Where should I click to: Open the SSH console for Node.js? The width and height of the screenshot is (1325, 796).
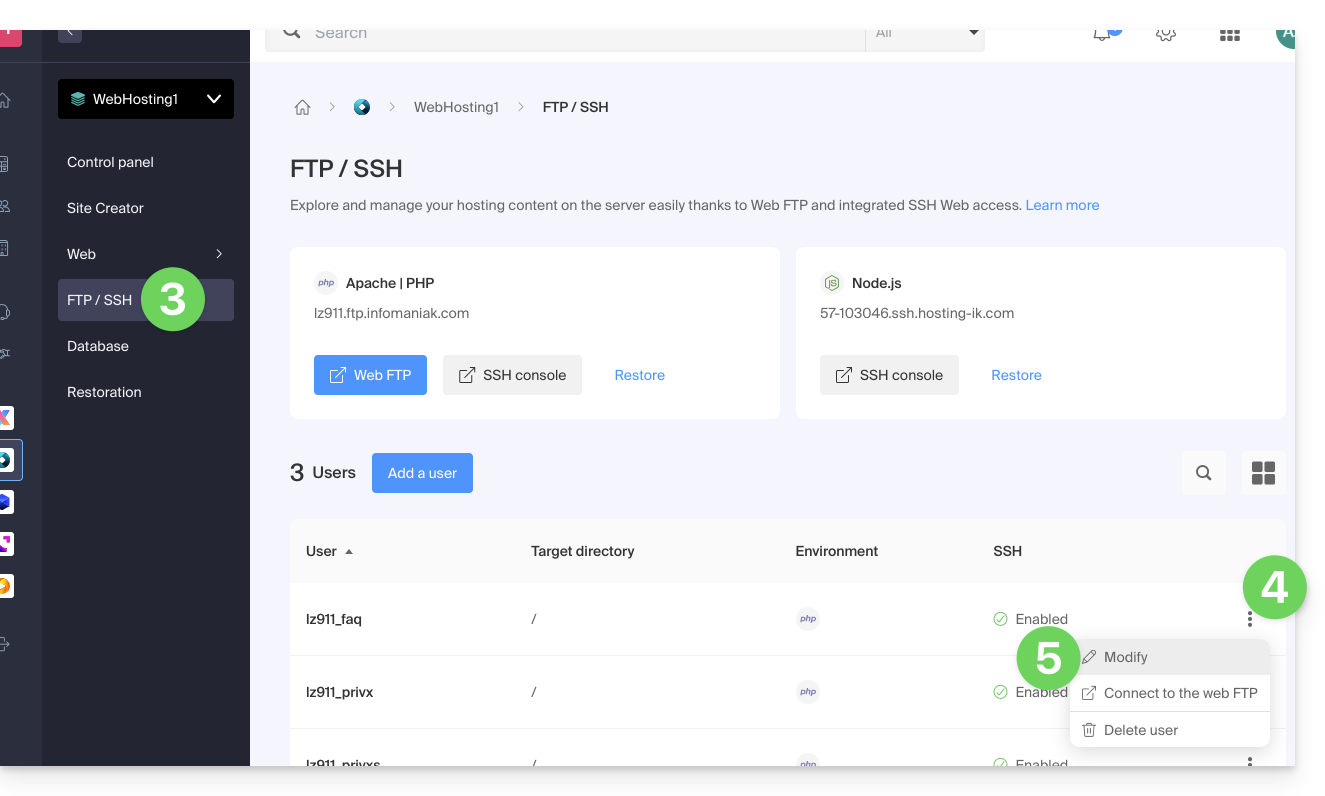point(889,375)
